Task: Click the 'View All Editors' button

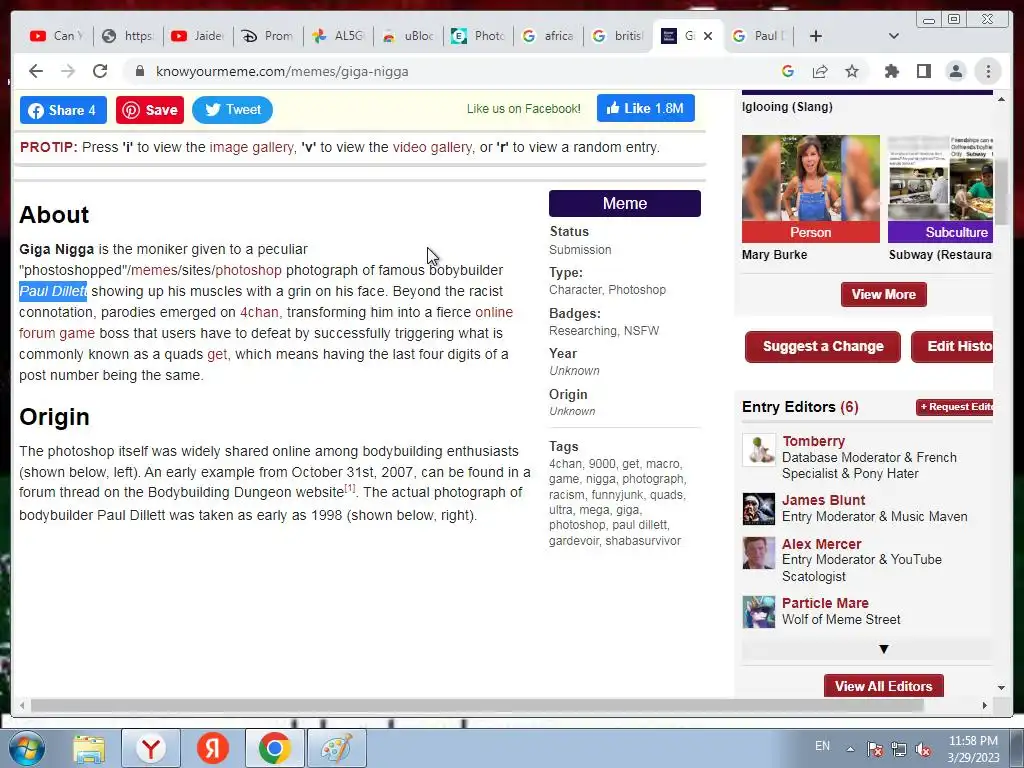Action: (884, 686)
